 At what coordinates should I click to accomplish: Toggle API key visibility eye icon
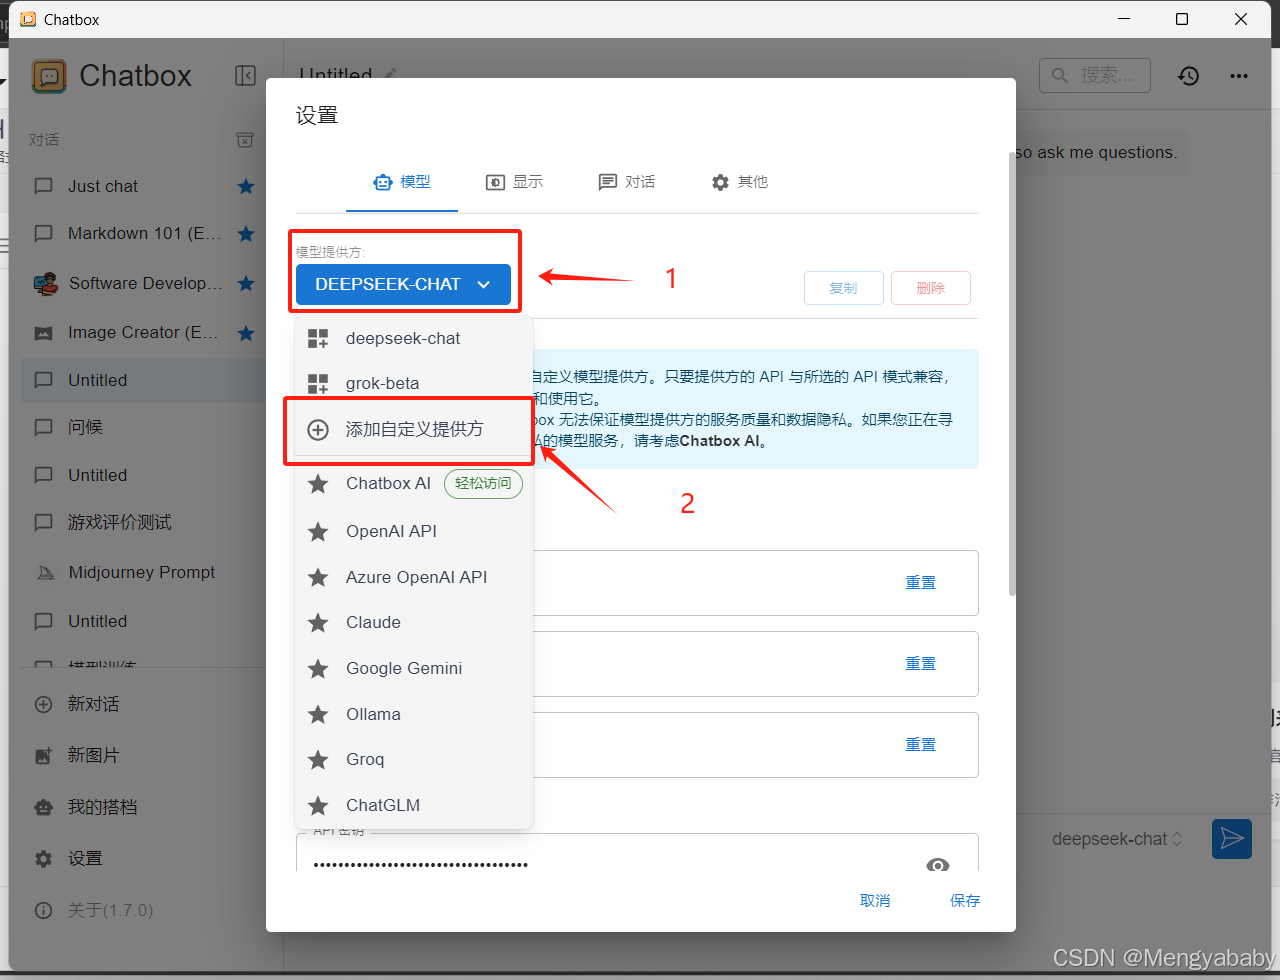click(x=938, y=865)
